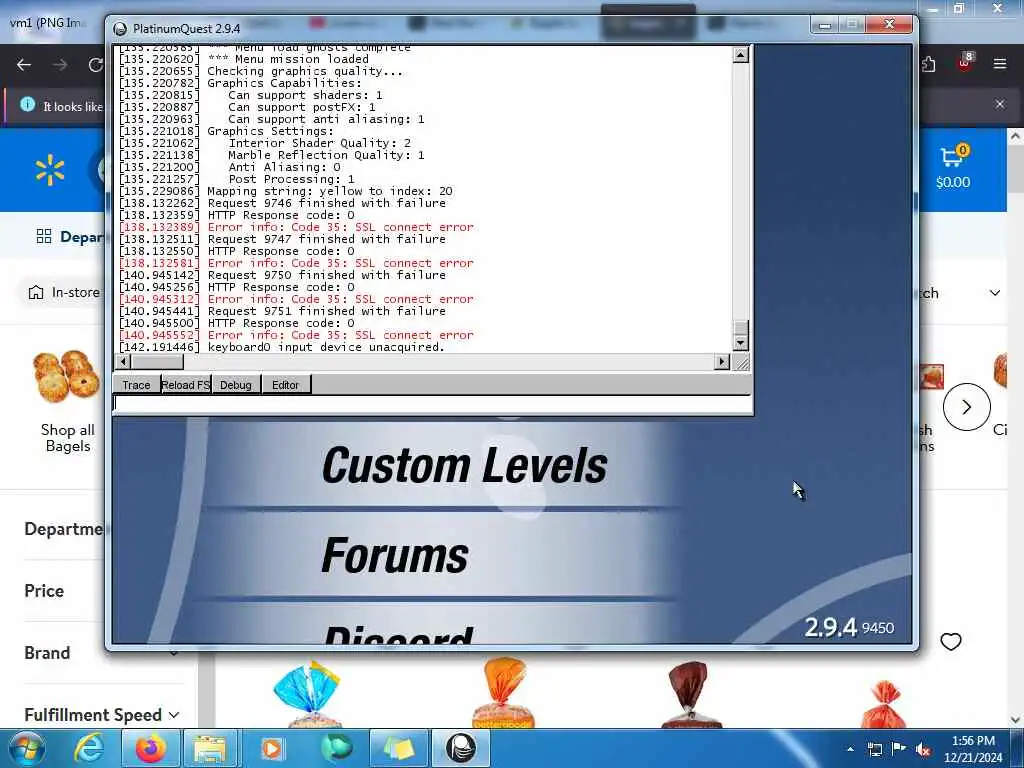1024x768 pixels.
Task: Favorite the product with the heart icon
Action: click(951, 642)
